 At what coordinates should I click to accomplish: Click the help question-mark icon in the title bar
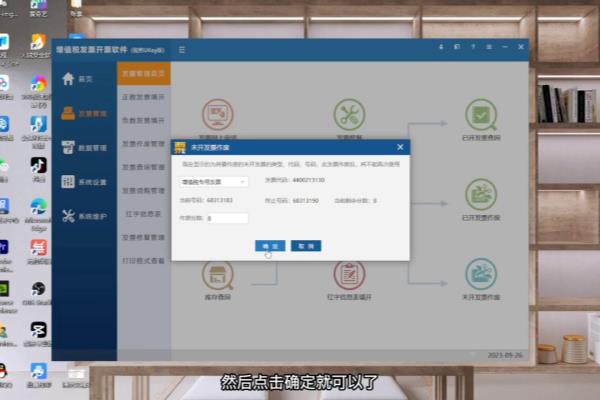pyautogui.click(x=473, y=47)
